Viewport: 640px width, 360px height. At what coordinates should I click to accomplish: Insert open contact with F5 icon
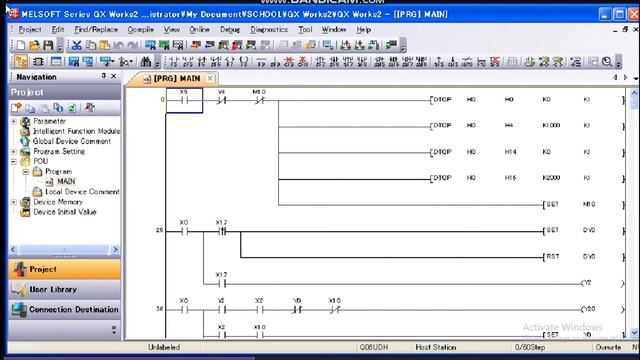point(174,62)
